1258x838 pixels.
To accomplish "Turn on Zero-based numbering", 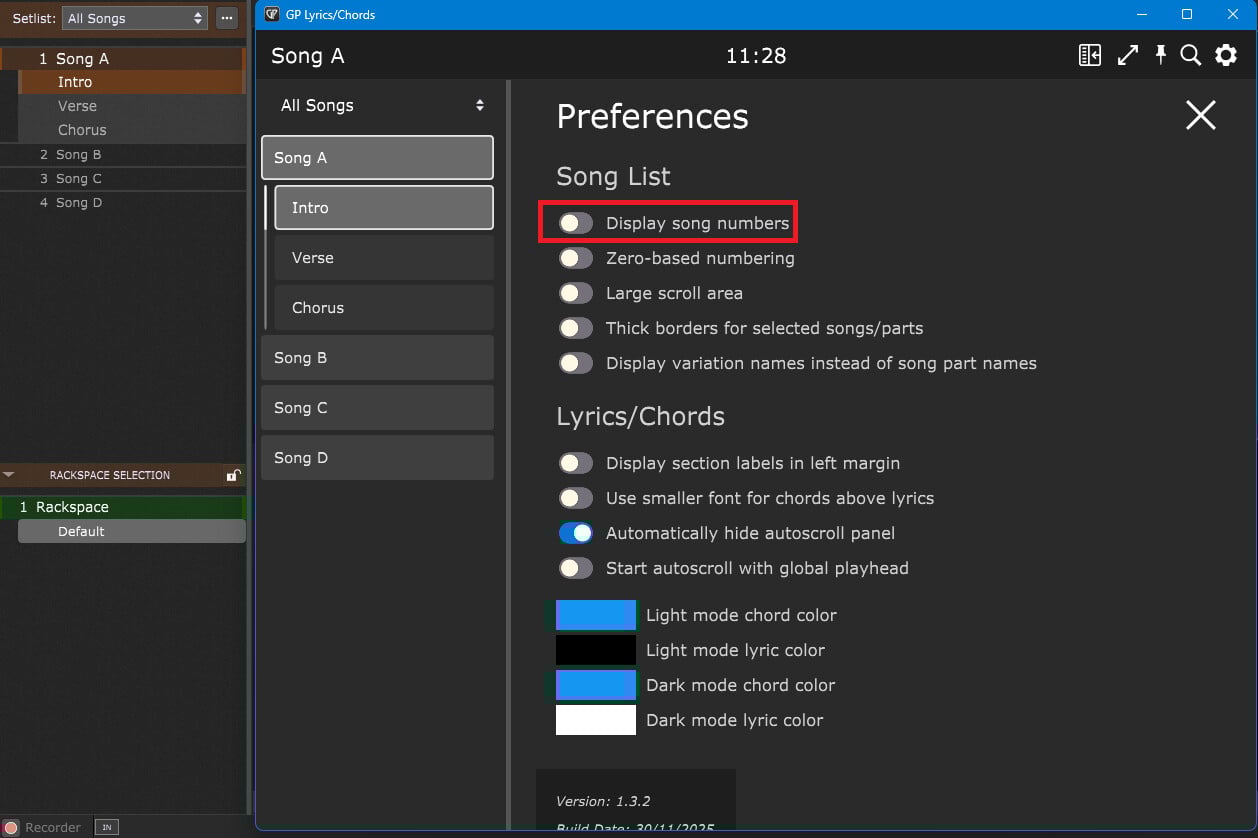I will [x=576, y=258].
